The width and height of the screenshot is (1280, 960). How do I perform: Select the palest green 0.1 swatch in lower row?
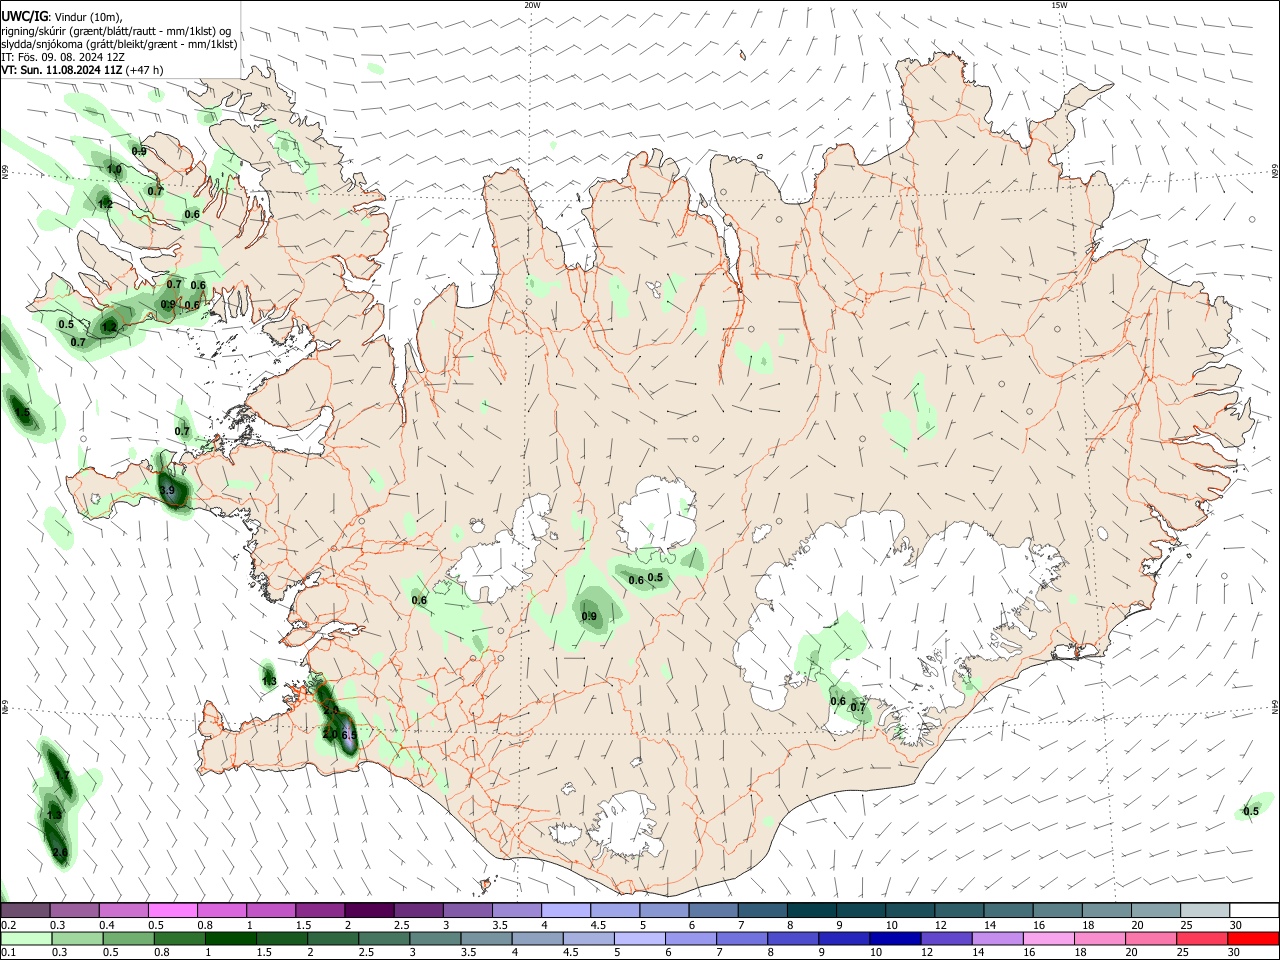[26, 939]
